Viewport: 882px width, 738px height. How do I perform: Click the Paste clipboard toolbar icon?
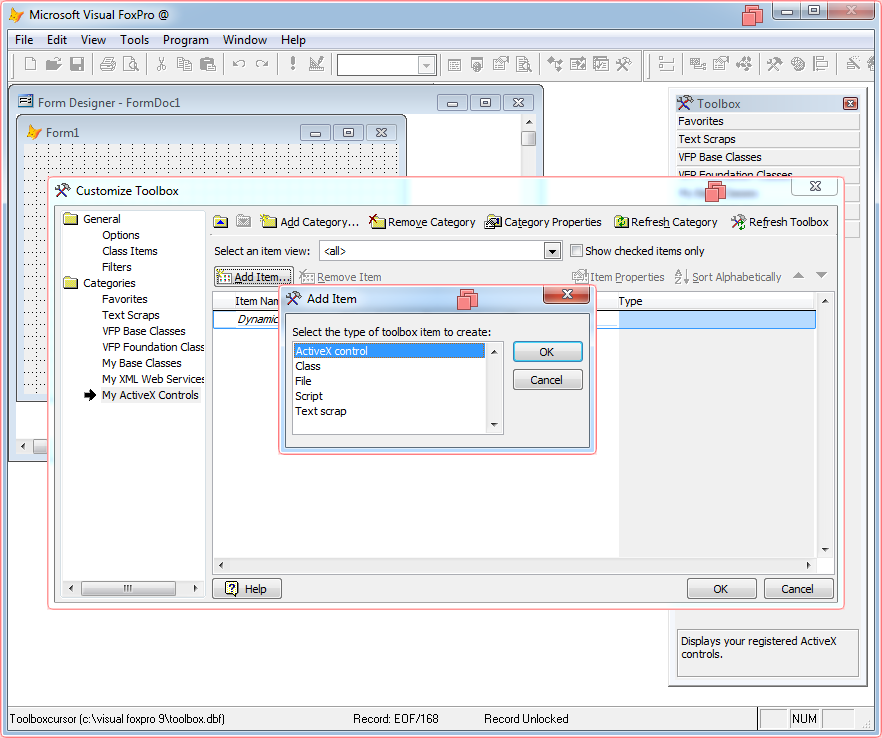pos(208,64)
